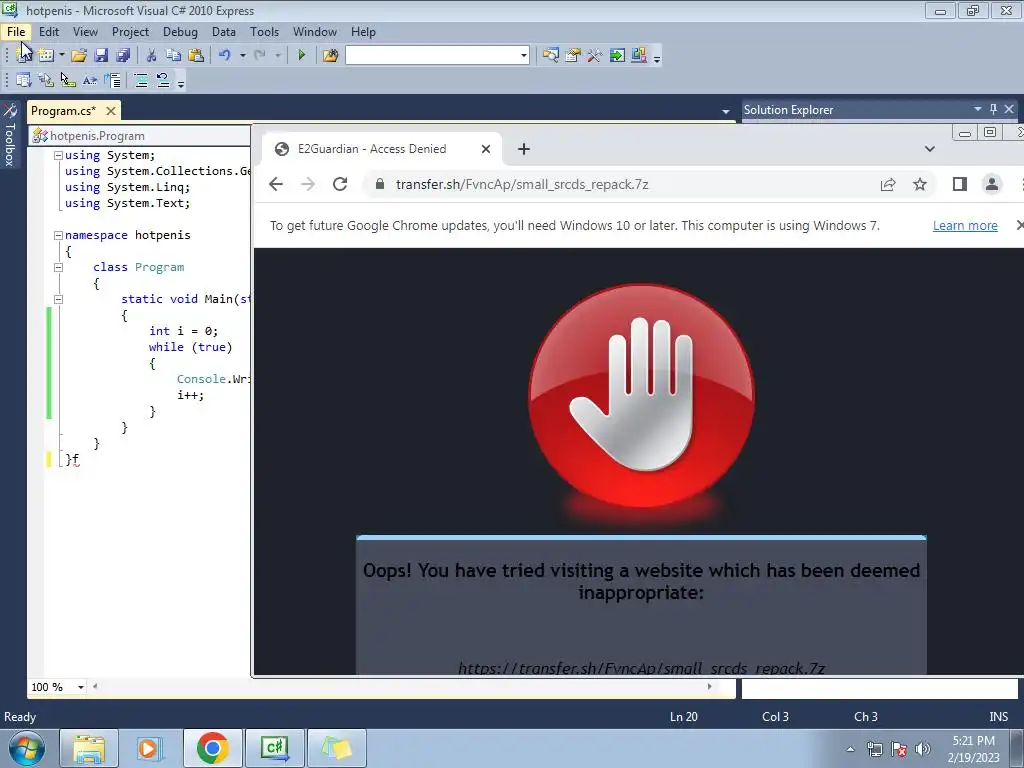Click the Add New Item toolbar icon
1024x768 pixels.
point(46,56)
